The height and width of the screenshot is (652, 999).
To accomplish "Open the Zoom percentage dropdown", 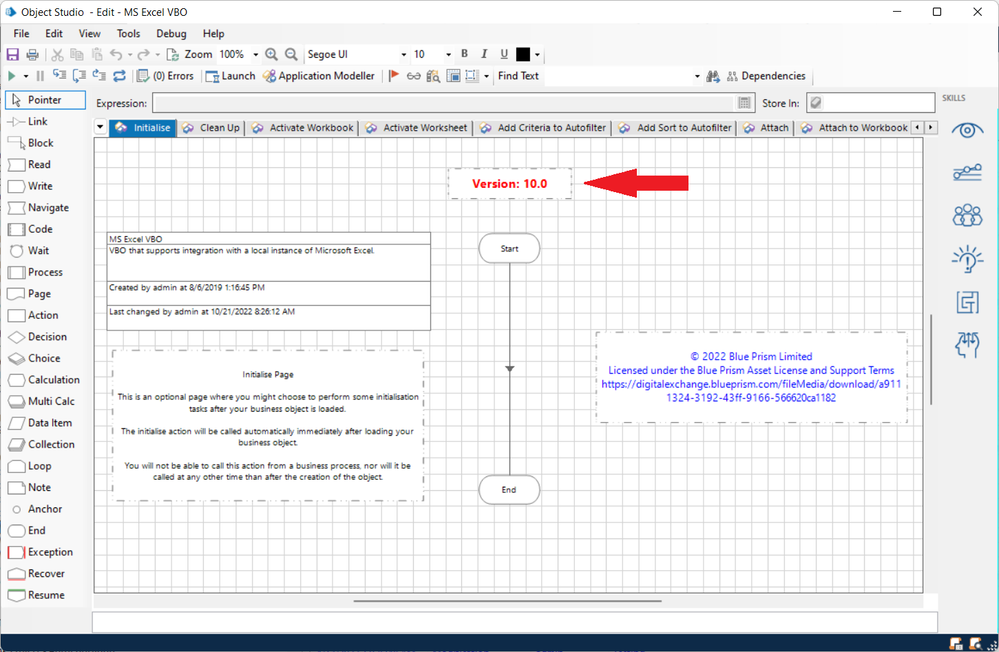I will click(256, 55).
